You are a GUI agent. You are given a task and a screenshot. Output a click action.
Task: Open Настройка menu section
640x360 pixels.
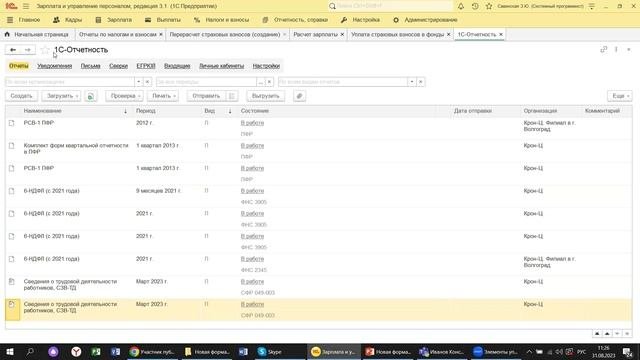point(360,20)
